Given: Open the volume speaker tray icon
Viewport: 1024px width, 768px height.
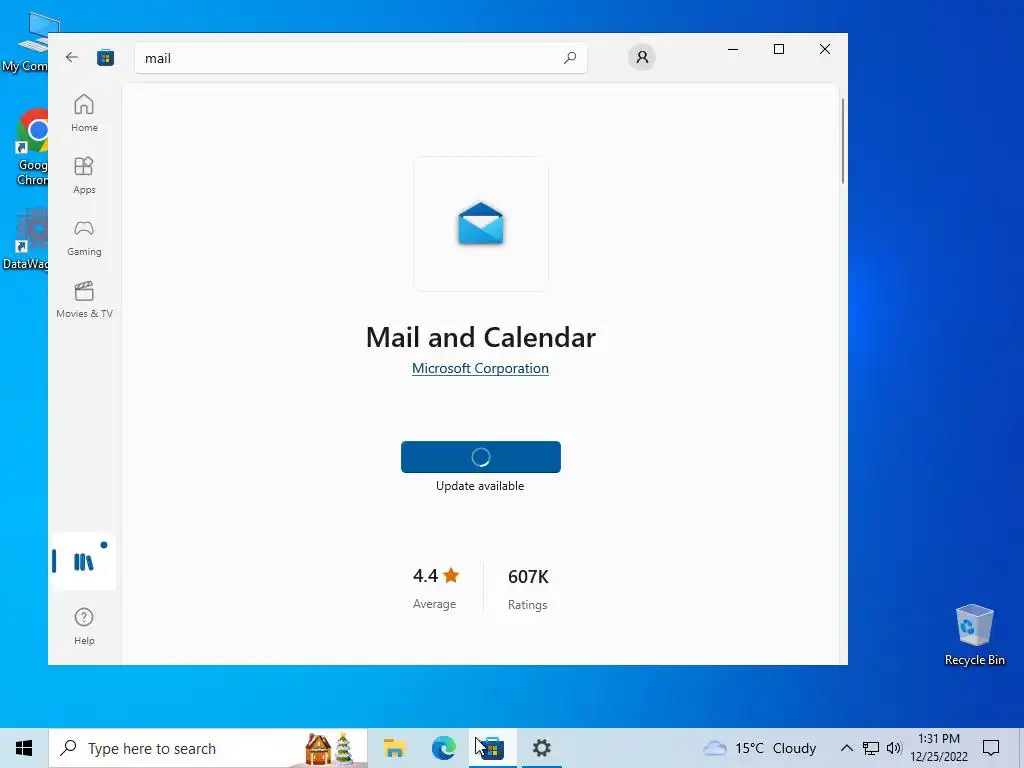Looking at the screenshot, I should click(x=894, y=748).
